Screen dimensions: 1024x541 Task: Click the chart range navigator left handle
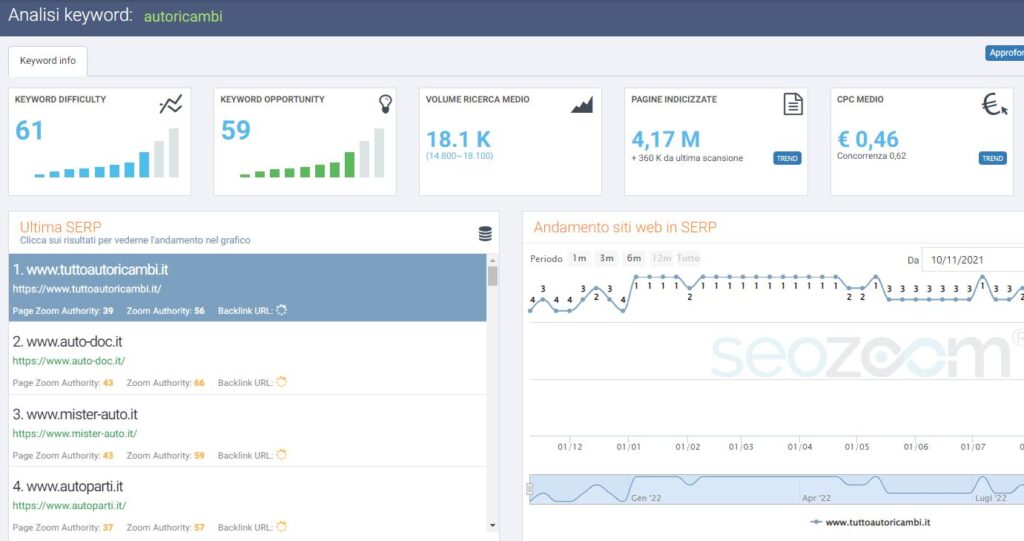(530, 489)
